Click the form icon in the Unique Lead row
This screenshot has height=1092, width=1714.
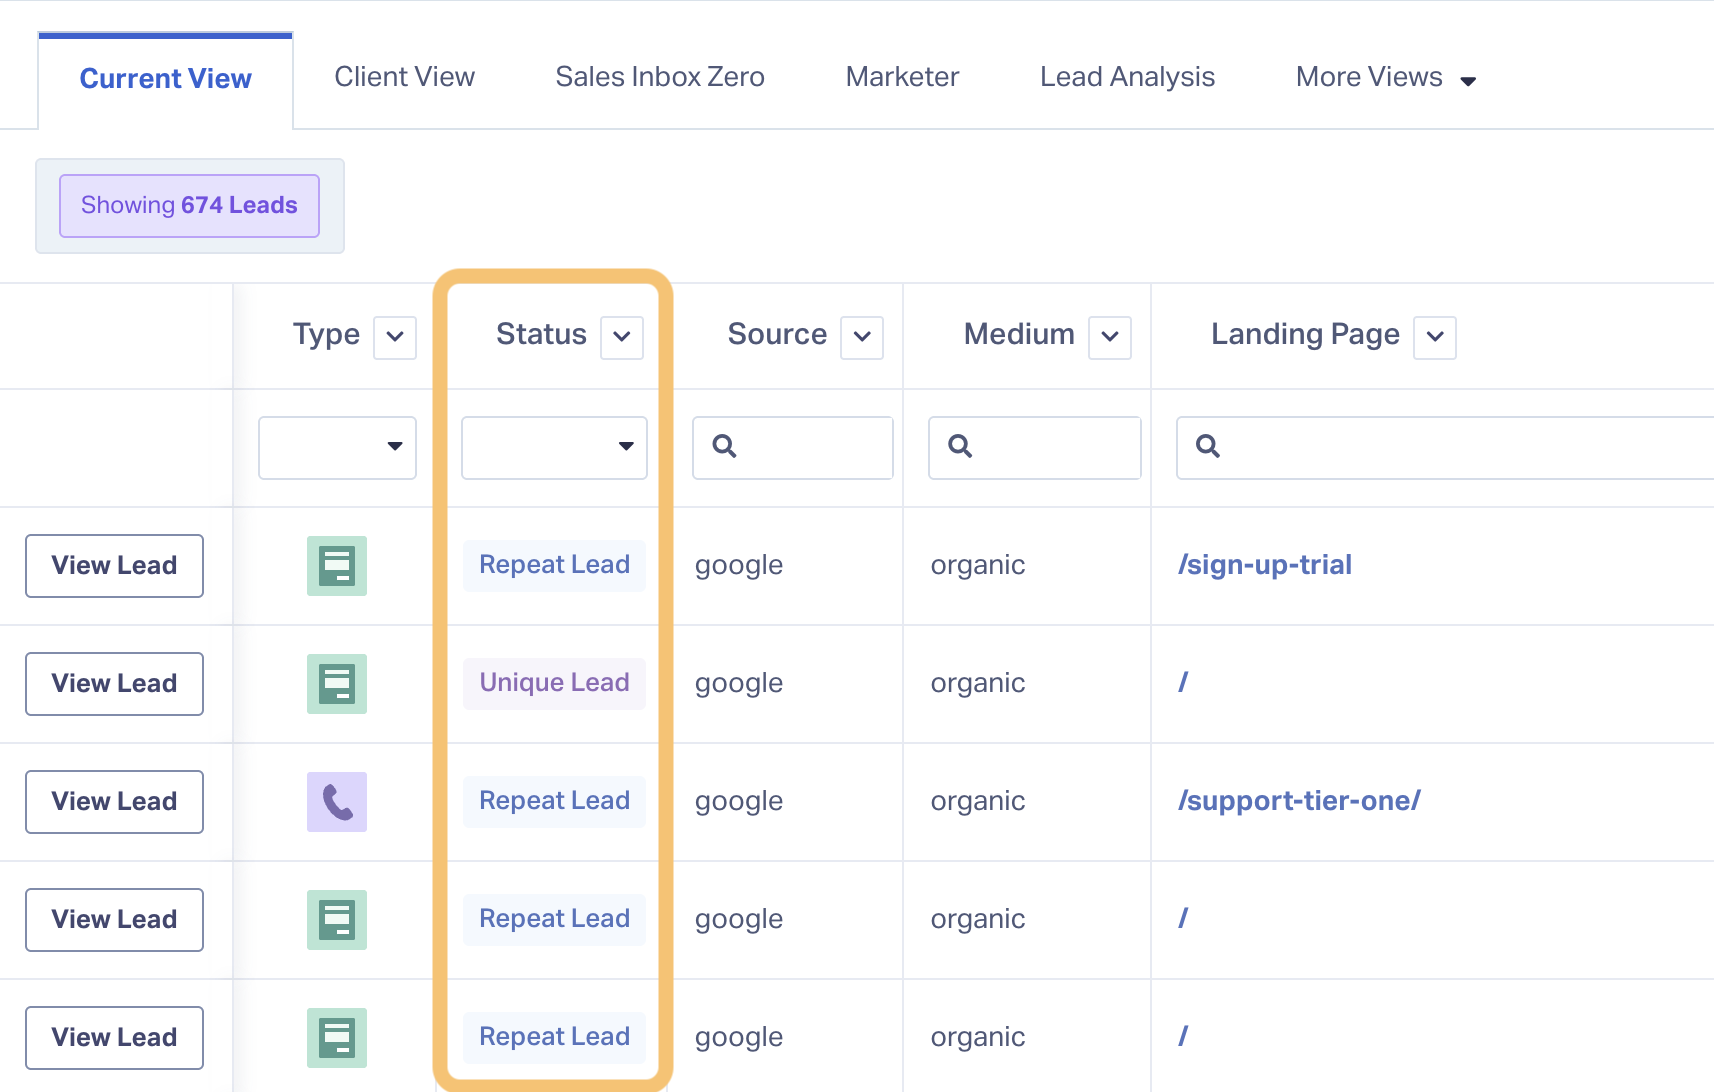337,684
